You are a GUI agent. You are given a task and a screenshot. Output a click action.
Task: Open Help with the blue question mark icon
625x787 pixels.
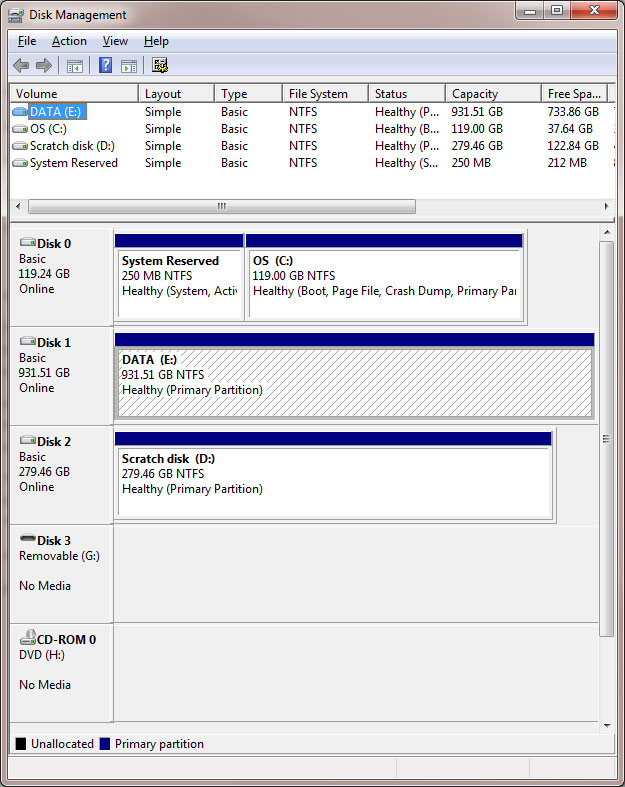pos(105,66)
